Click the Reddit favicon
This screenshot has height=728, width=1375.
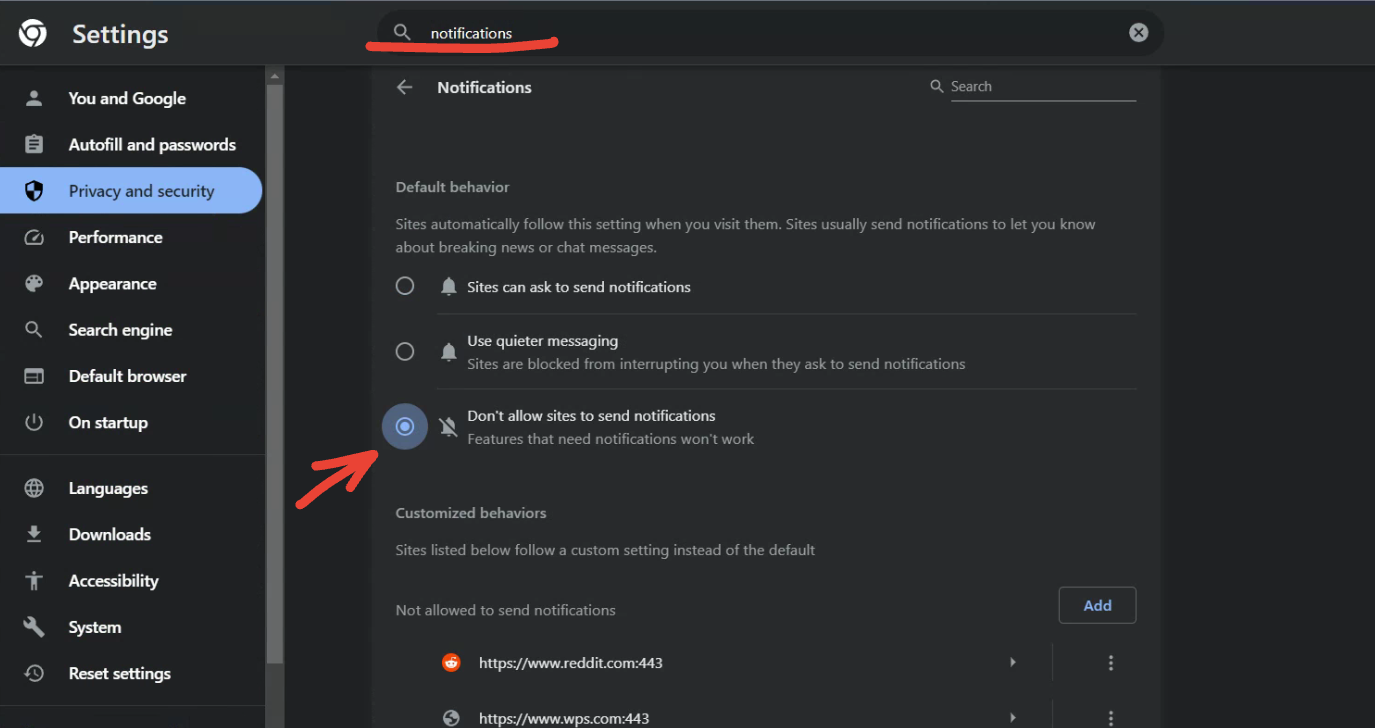451,662
